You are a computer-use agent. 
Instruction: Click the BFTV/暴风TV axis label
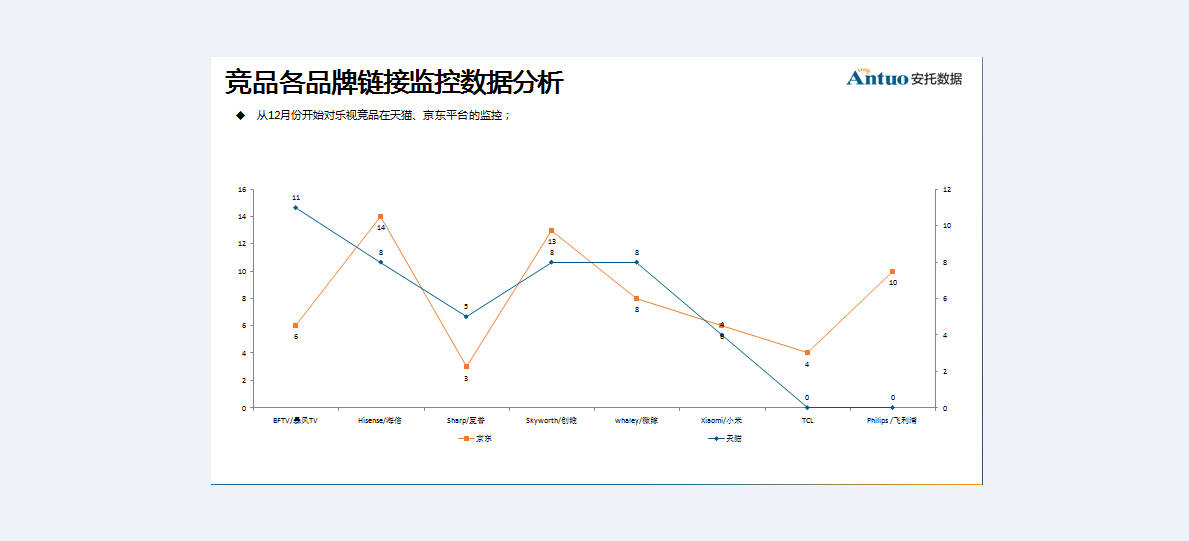(x=295, y=421)
